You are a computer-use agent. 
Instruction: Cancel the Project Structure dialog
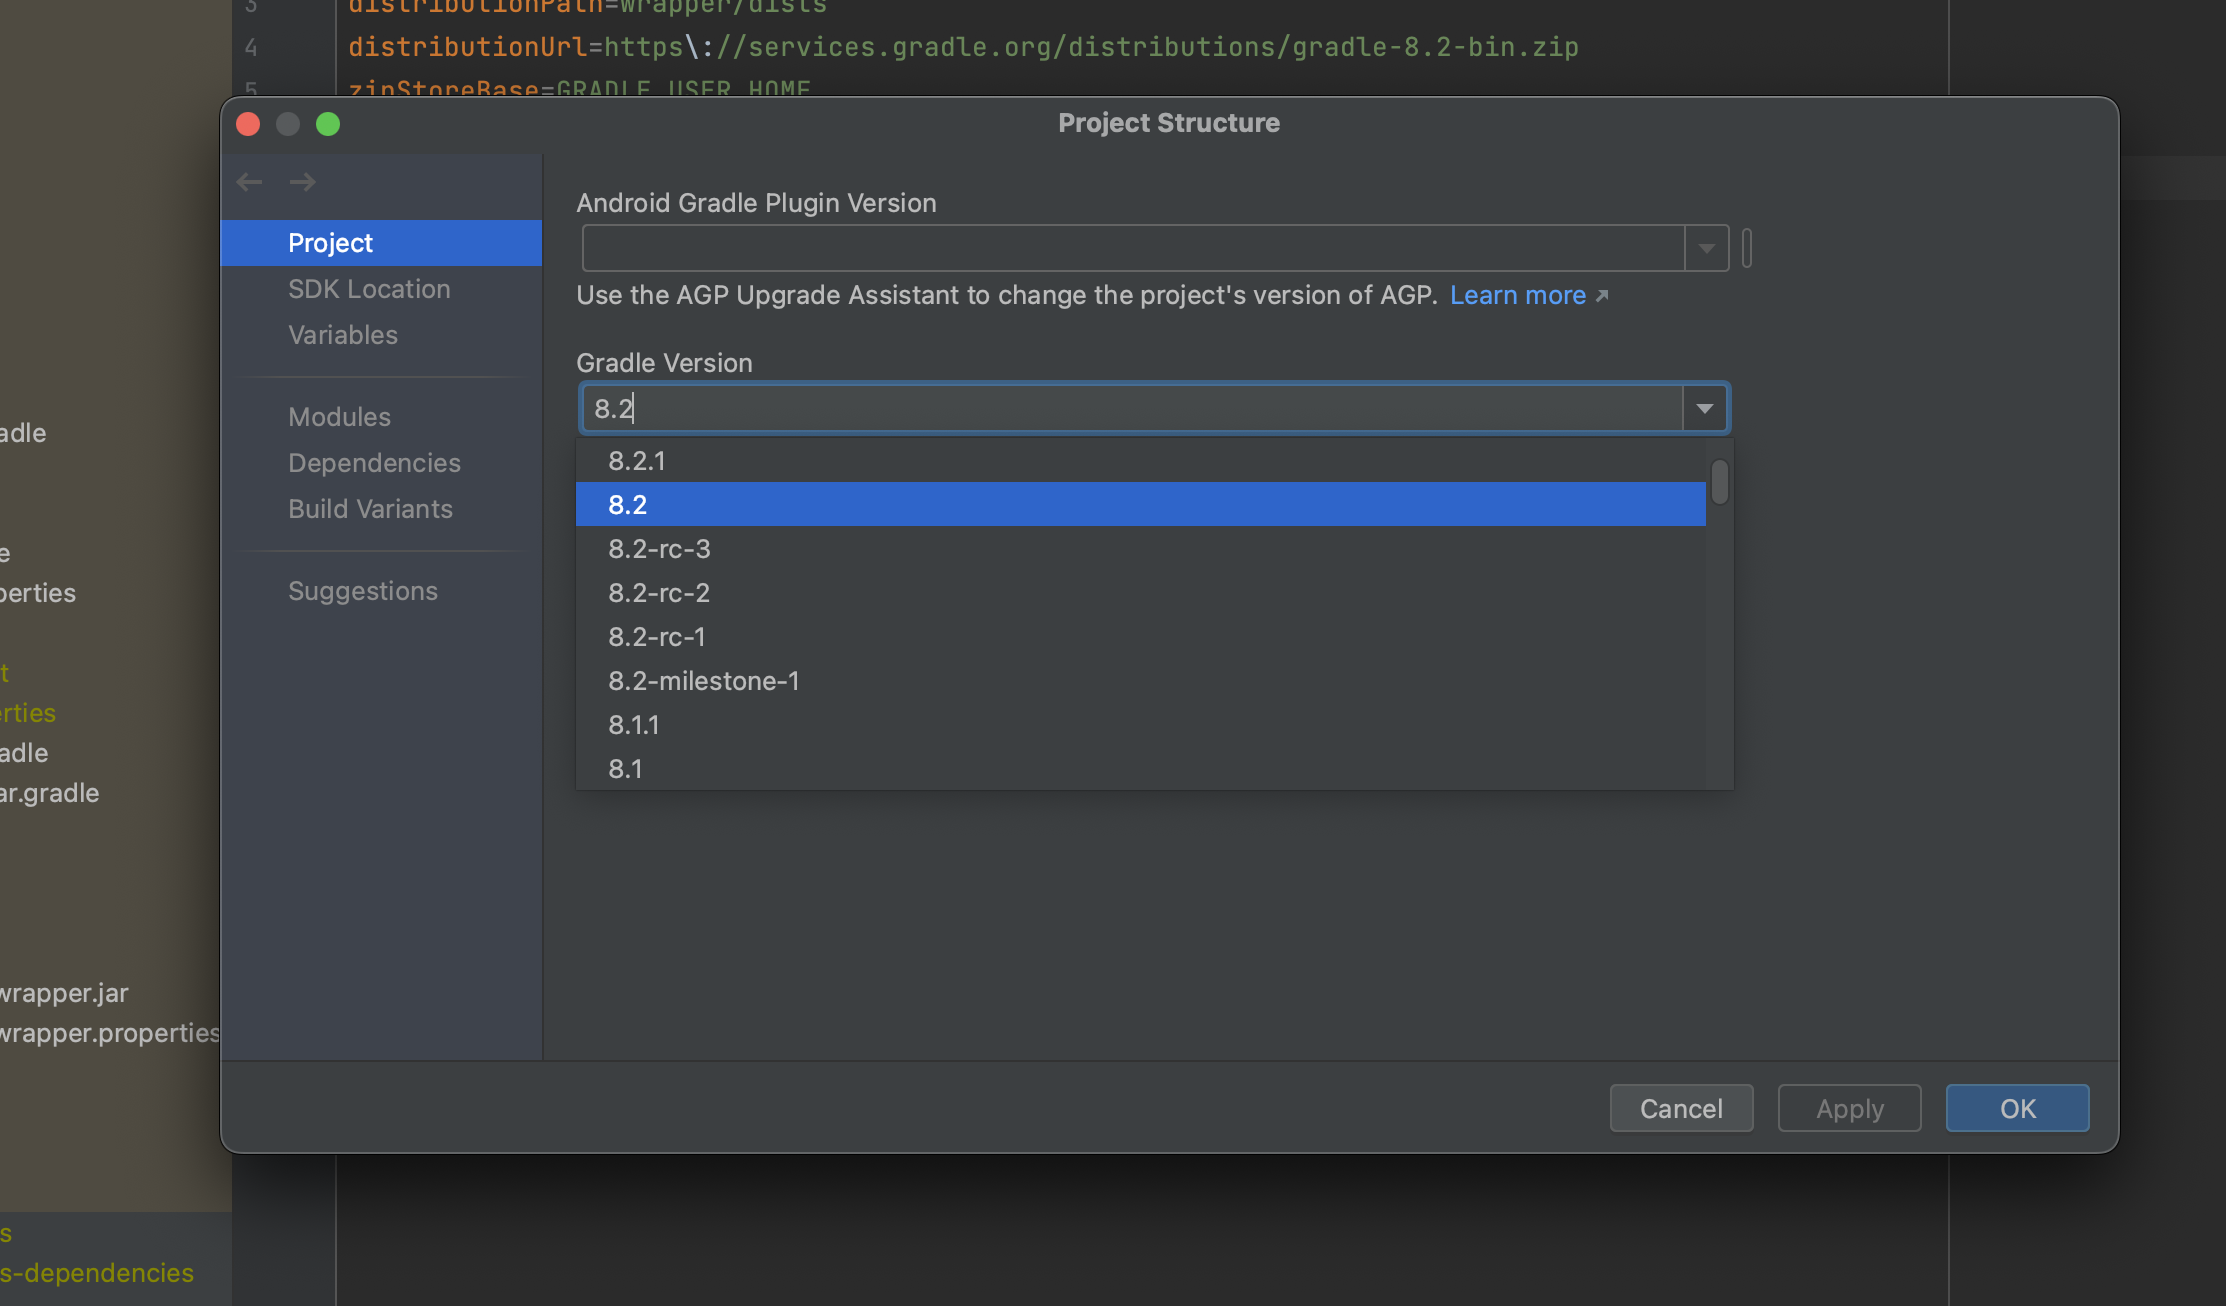point(1681,1108)
